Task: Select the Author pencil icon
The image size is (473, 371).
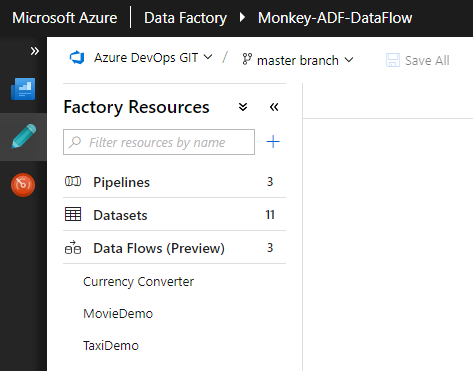Action: click(24, 136)
